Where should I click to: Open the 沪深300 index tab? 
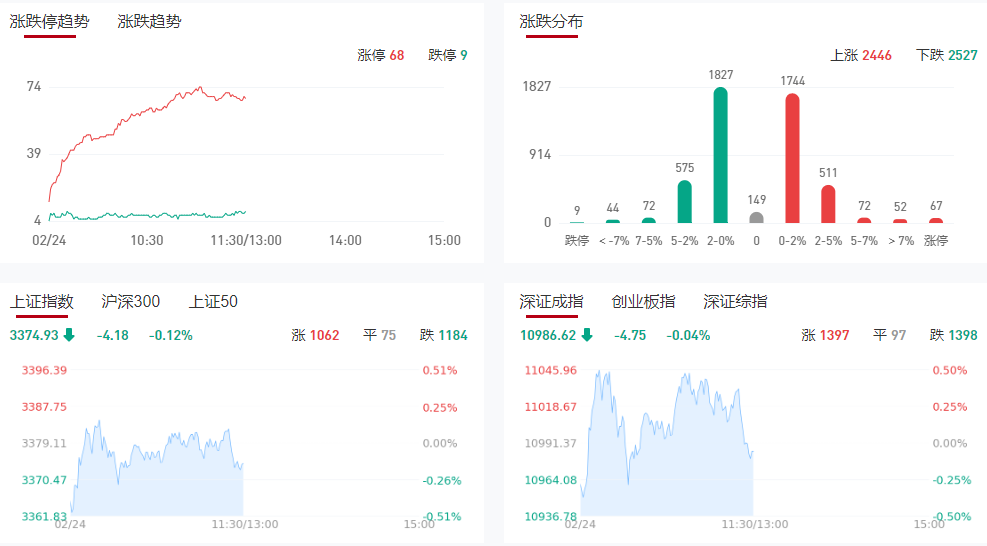pos(130,302)
